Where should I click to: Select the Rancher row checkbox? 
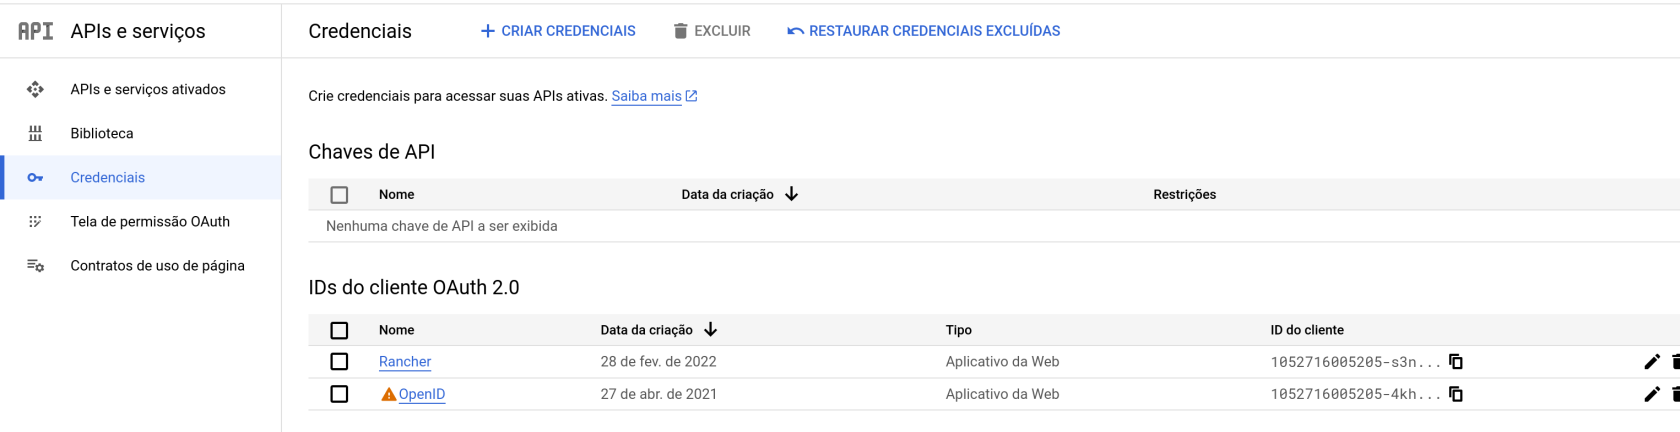click(x=339, y=362)
